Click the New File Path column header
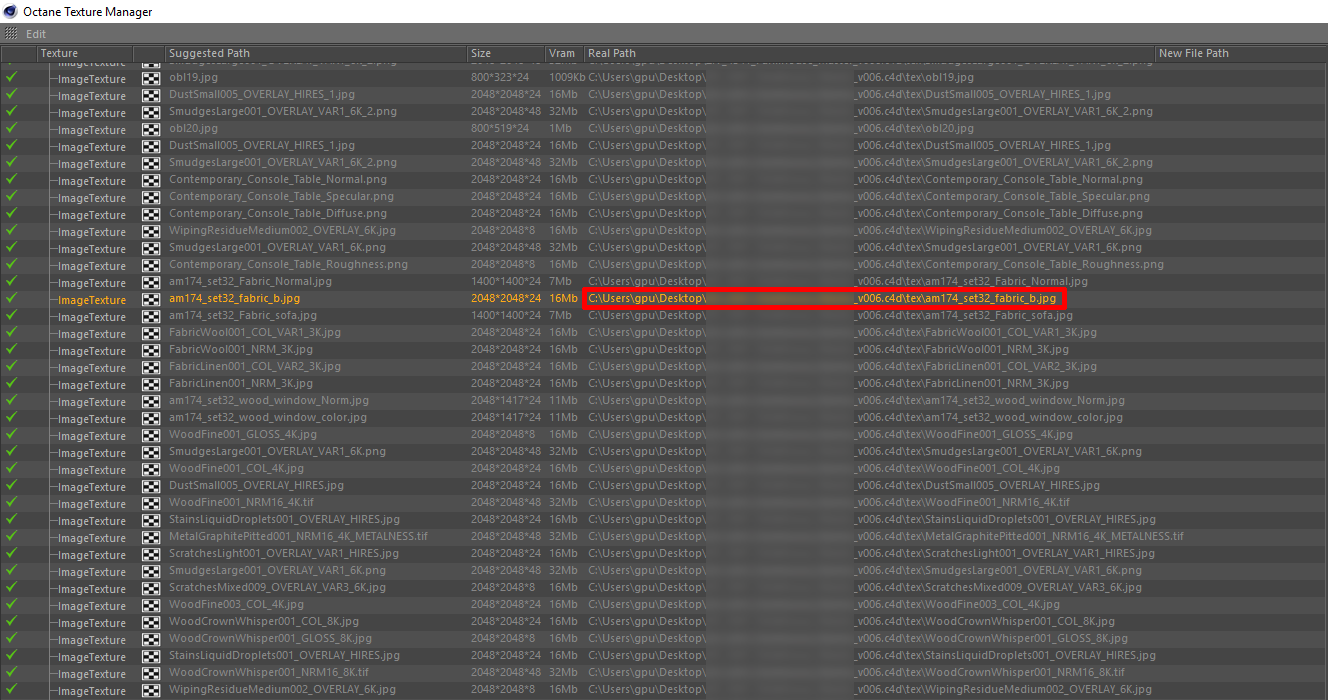 coord(1194,53)
